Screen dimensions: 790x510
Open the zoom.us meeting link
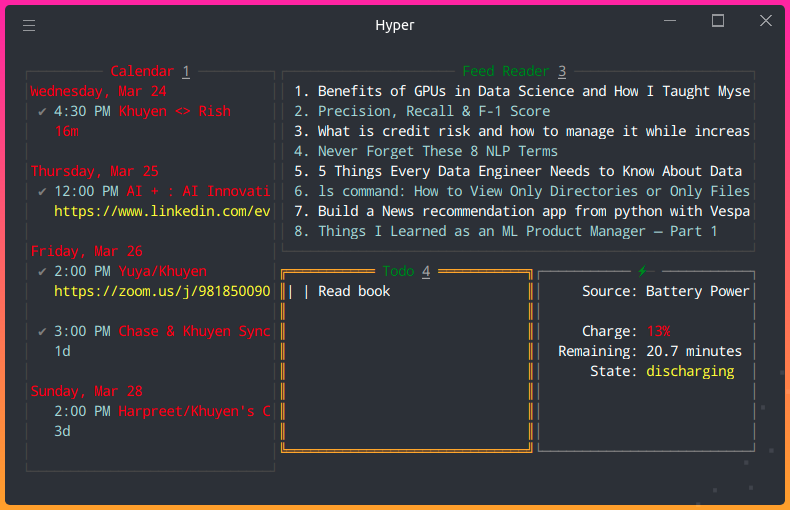click(162, 291)
